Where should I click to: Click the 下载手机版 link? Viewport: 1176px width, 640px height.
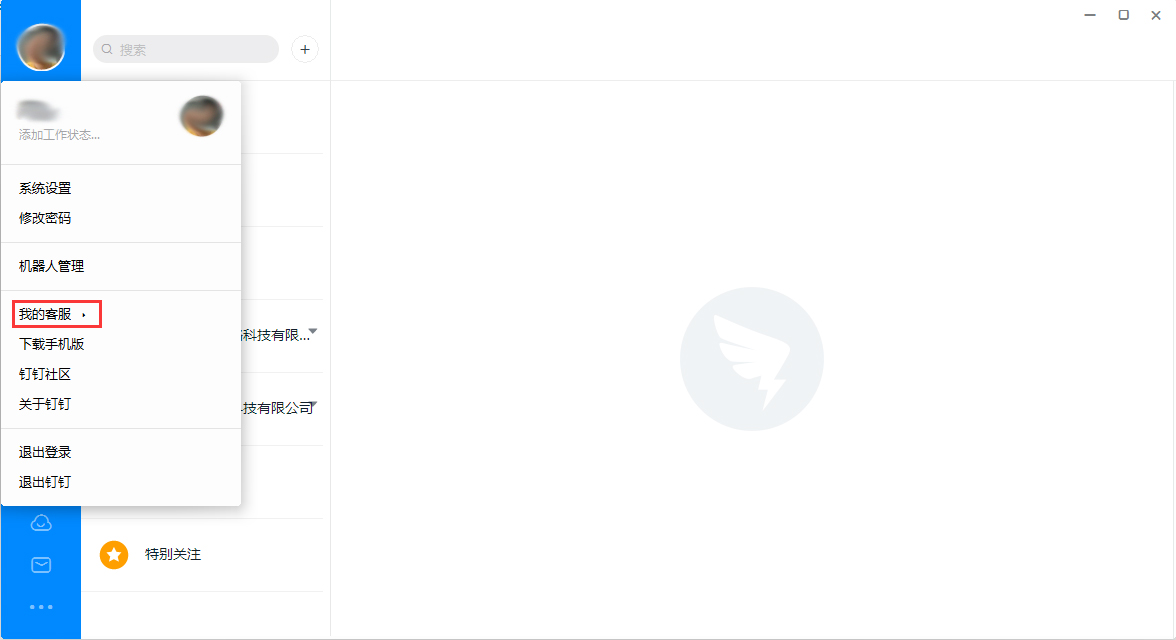pyautogui.click(x=49, y=343)
